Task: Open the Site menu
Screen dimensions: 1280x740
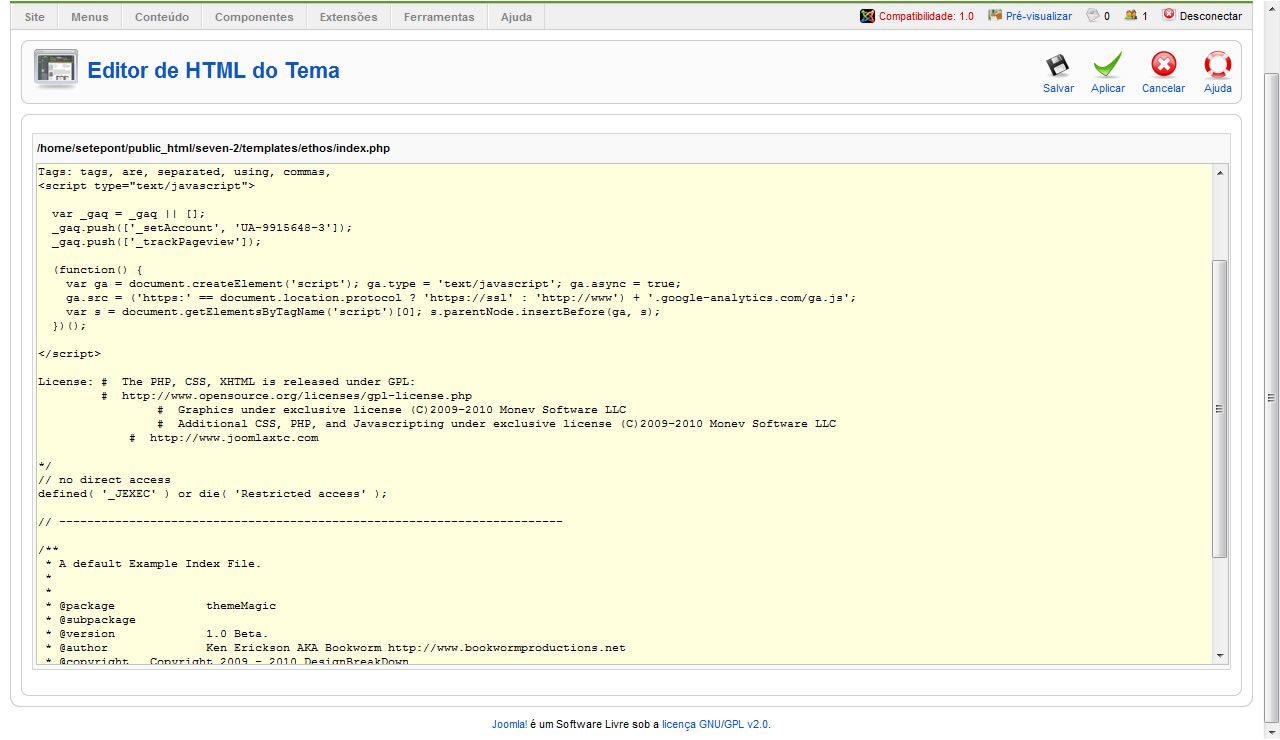Action: (35, 17)
